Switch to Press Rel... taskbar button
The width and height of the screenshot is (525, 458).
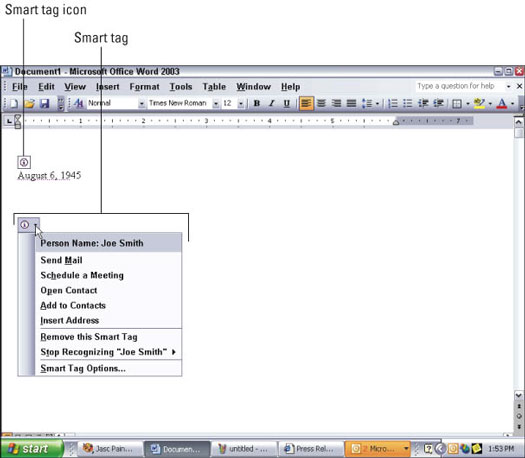[x=311, y=449]
